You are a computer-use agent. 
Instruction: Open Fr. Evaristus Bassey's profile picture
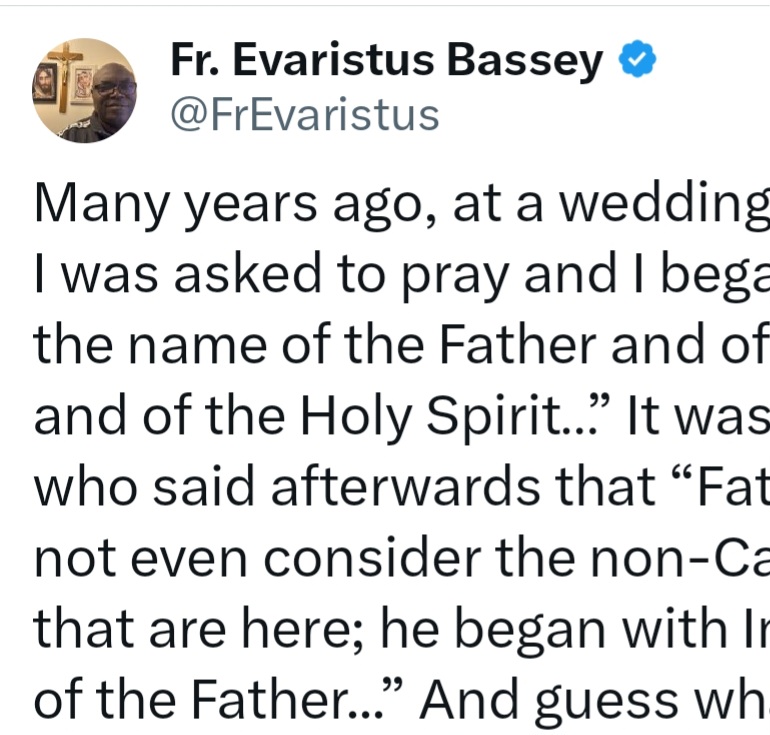coord(84,91)
